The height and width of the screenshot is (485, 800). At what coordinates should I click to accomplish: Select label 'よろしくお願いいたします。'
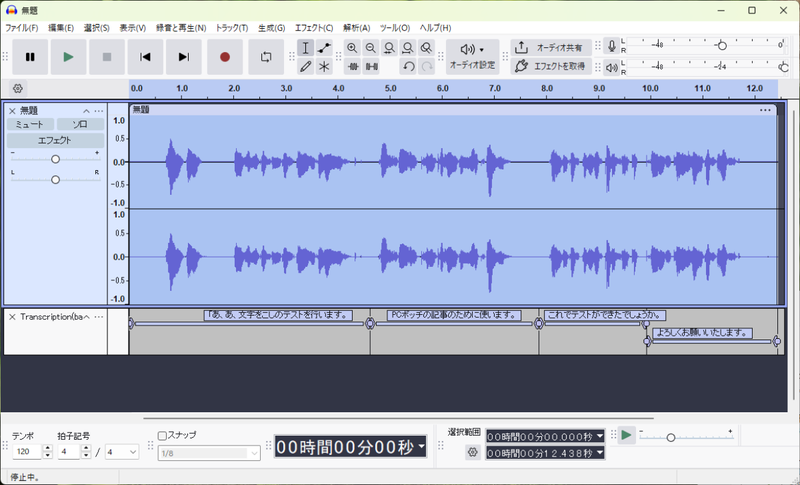tap(703, 333)
